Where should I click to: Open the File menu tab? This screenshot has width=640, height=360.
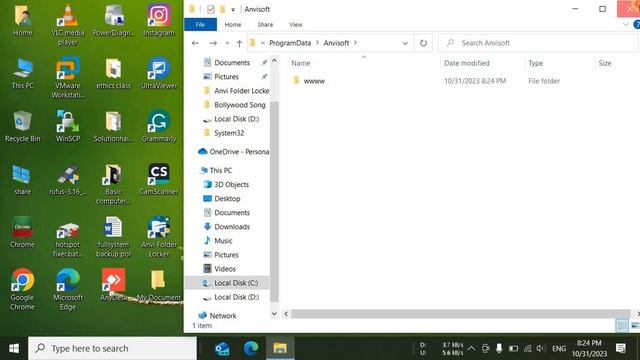pyautogui.click(x=200, y=24)
